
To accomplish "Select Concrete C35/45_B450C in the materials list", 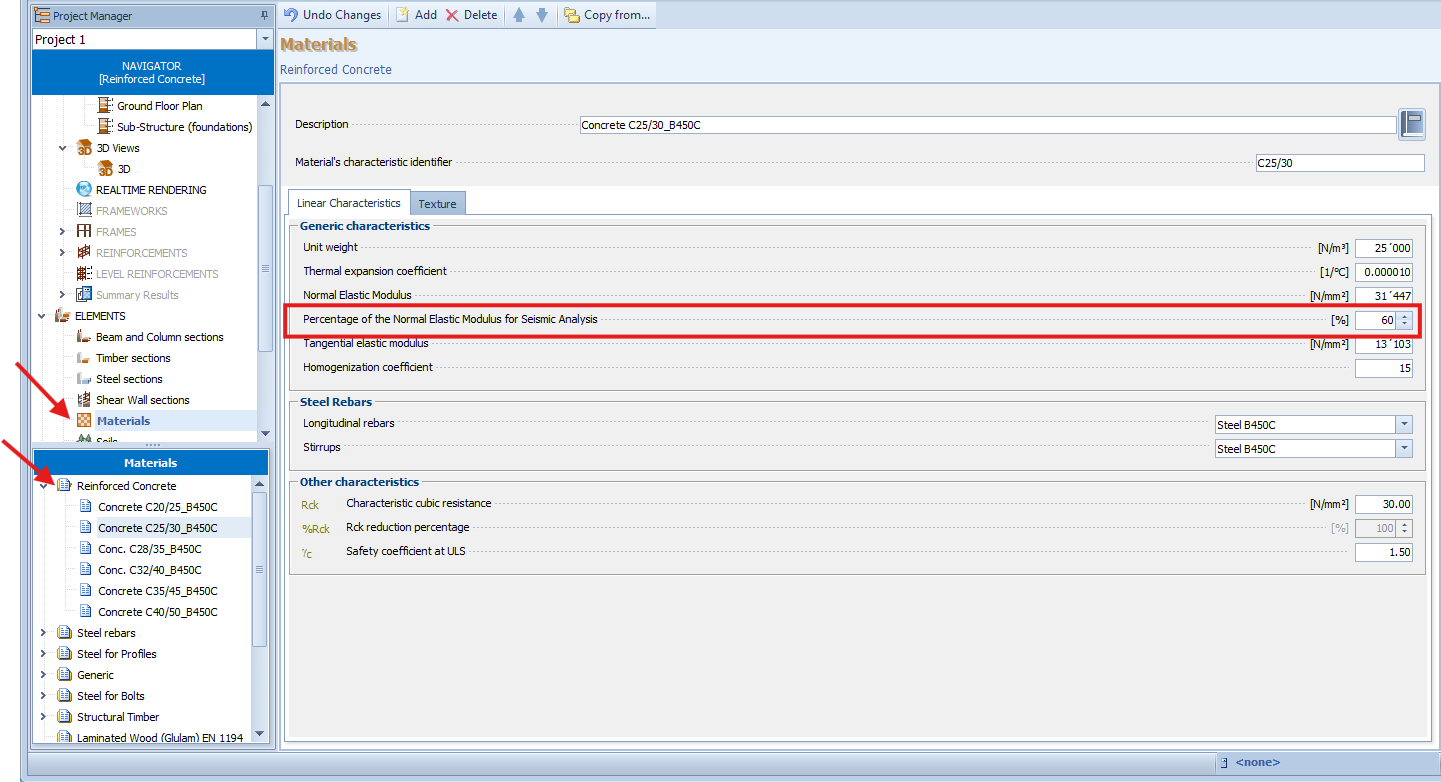I will click(157, 591).
